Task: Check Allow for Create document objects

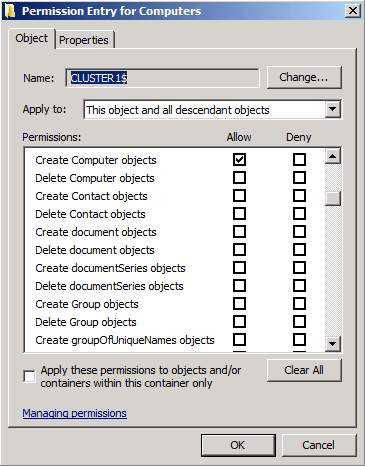Action: (x=239, y=232)
